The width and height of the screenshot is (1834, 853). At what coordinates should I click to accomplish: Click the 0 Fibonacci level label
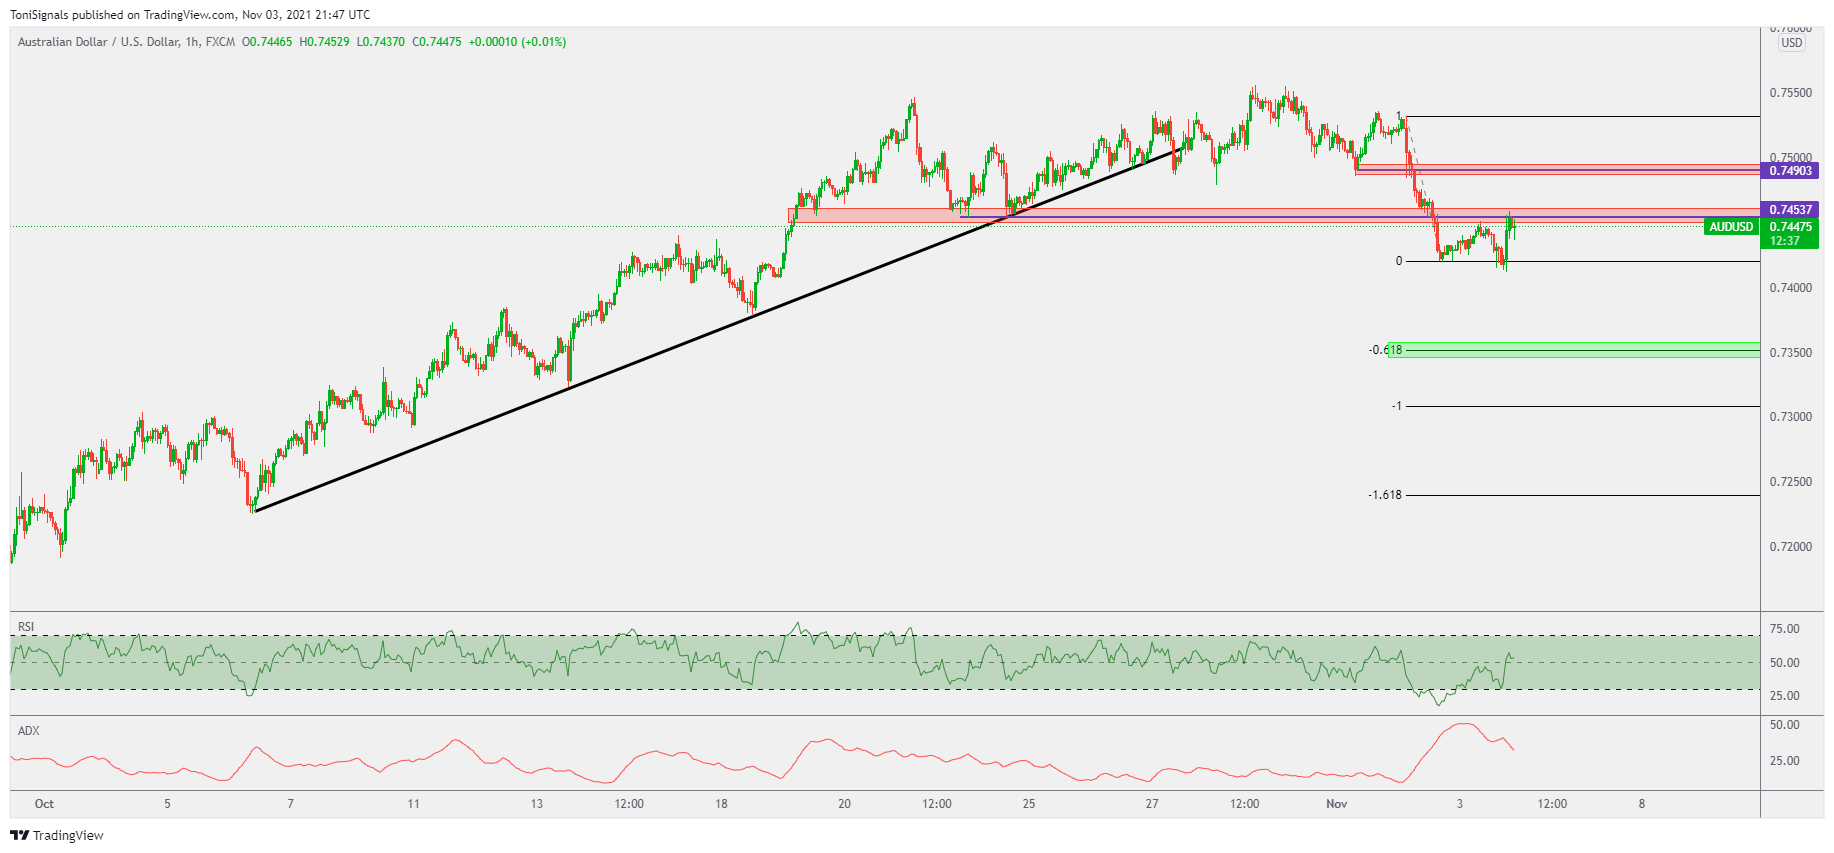[x=1399, y=261]
